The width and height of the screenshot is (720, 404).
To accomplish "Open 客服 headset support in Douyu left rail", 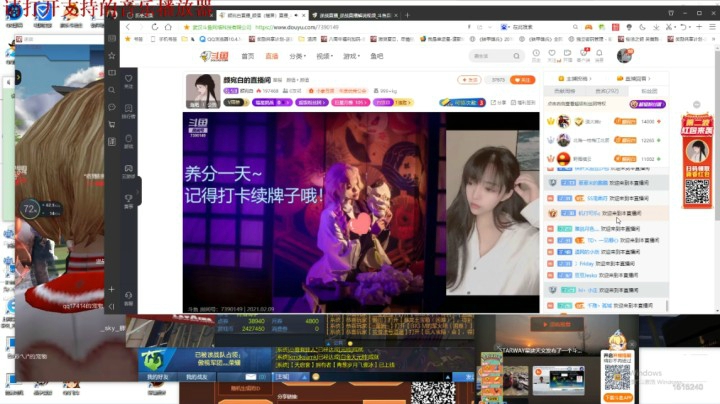I will coord(129,298).
